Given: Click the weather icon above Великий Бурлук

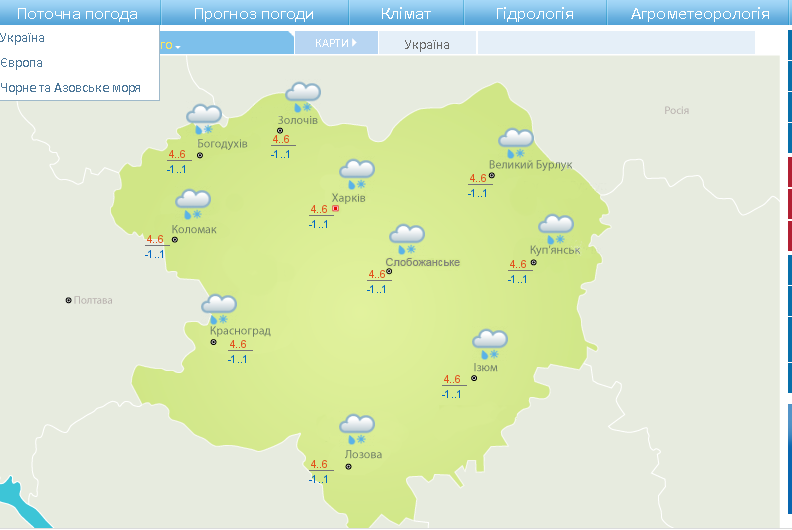Looking at the screenshot, I should tap(516, 143).
